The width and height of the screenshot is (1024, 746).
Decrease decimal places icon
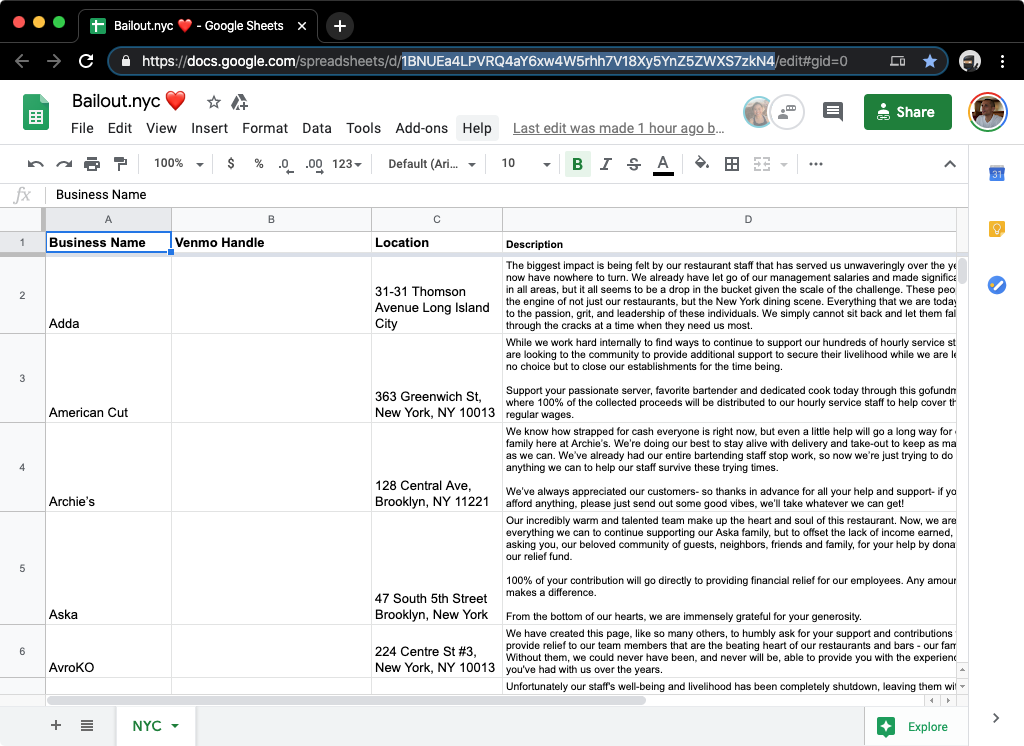(285, 165)
